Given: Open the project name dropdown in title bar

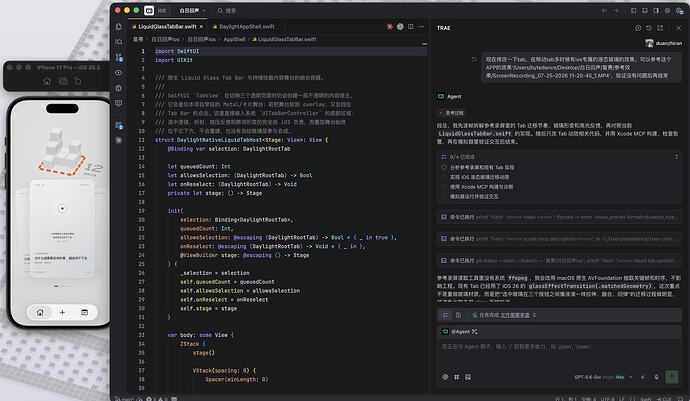Looking at the screenshot, I should [192, 11].
